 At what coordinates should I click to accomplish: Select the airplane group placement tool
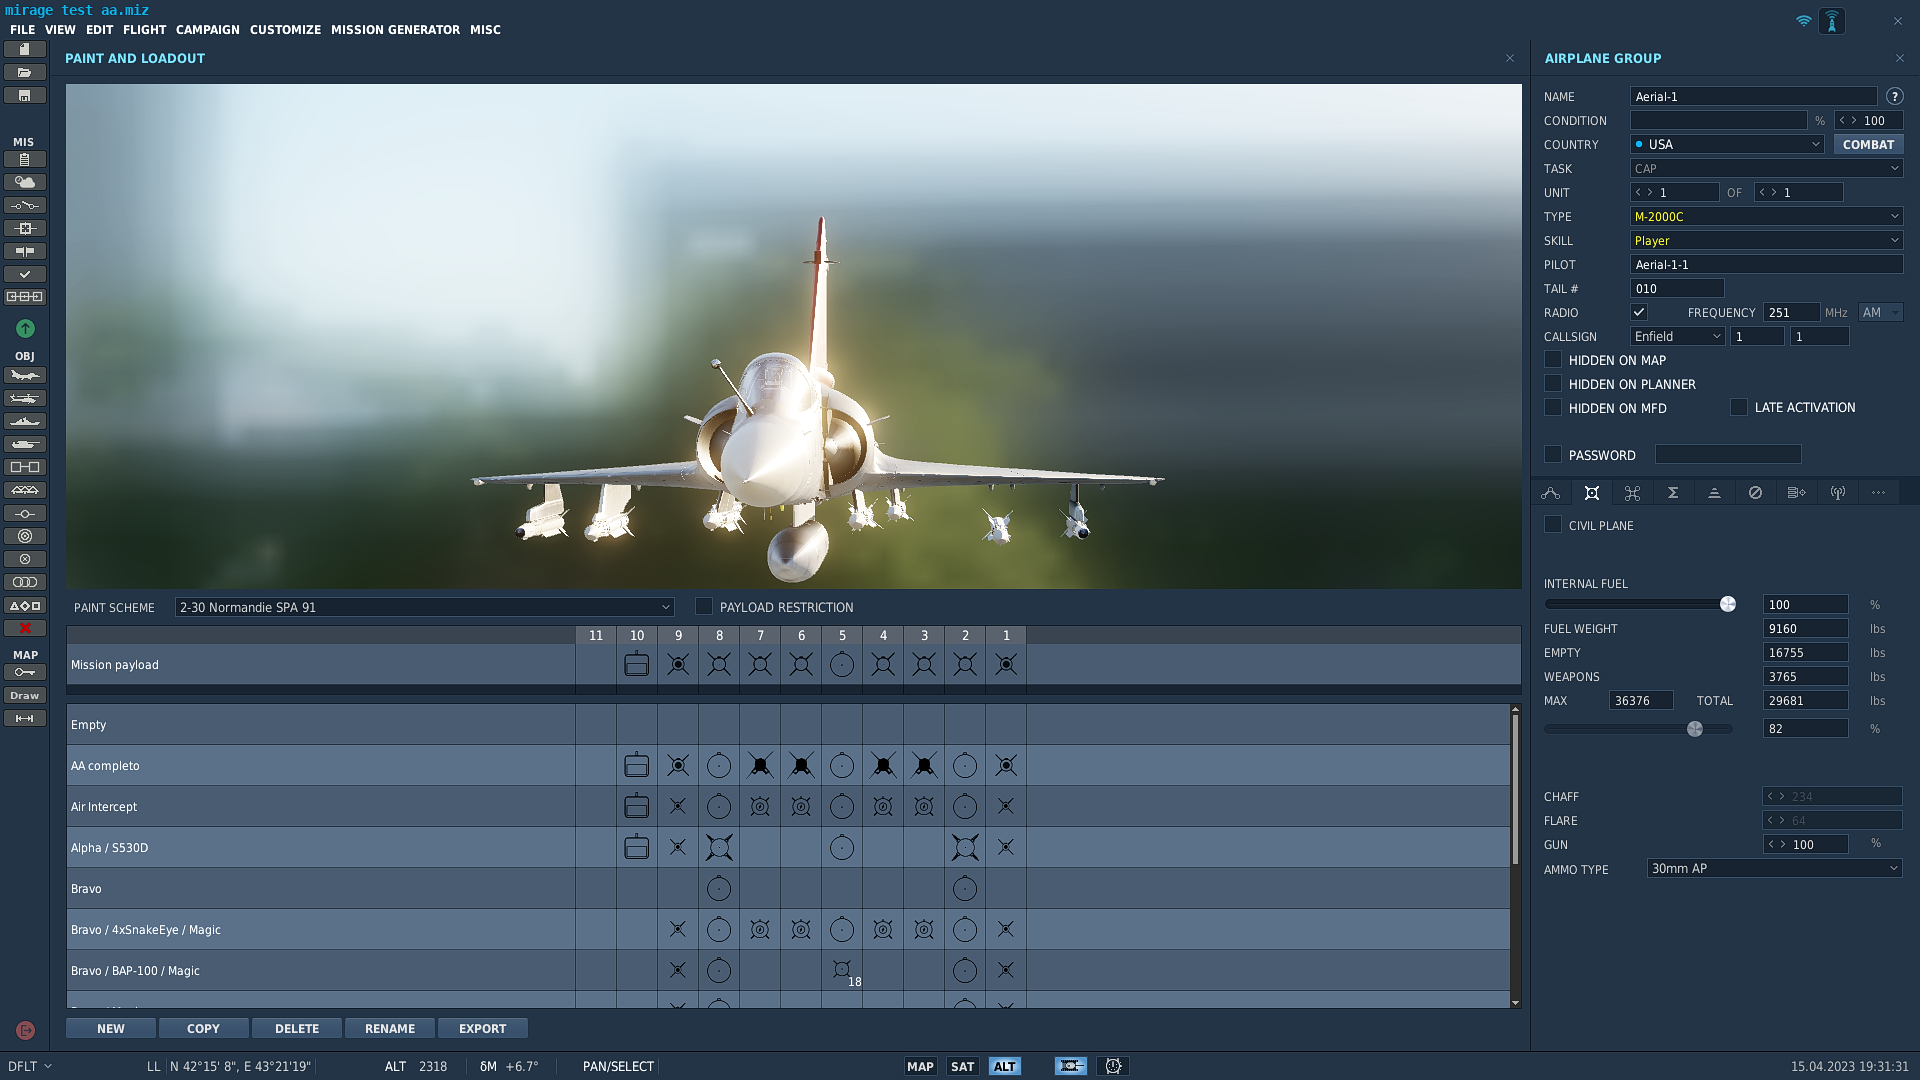tap(25, 375)
